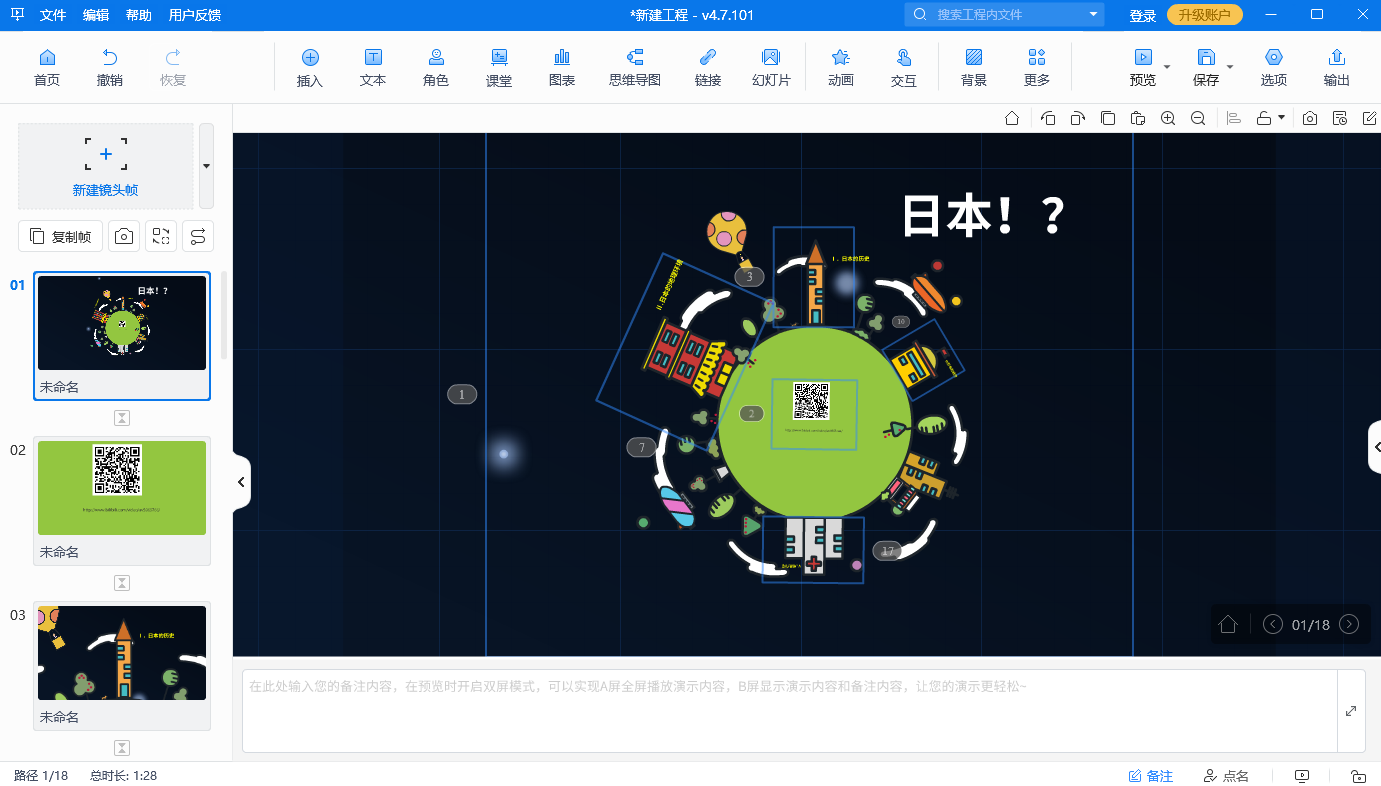Click the copy icon in canvas toolbar
This screenshot has width=1381, height=786.
coord(1108,118)
